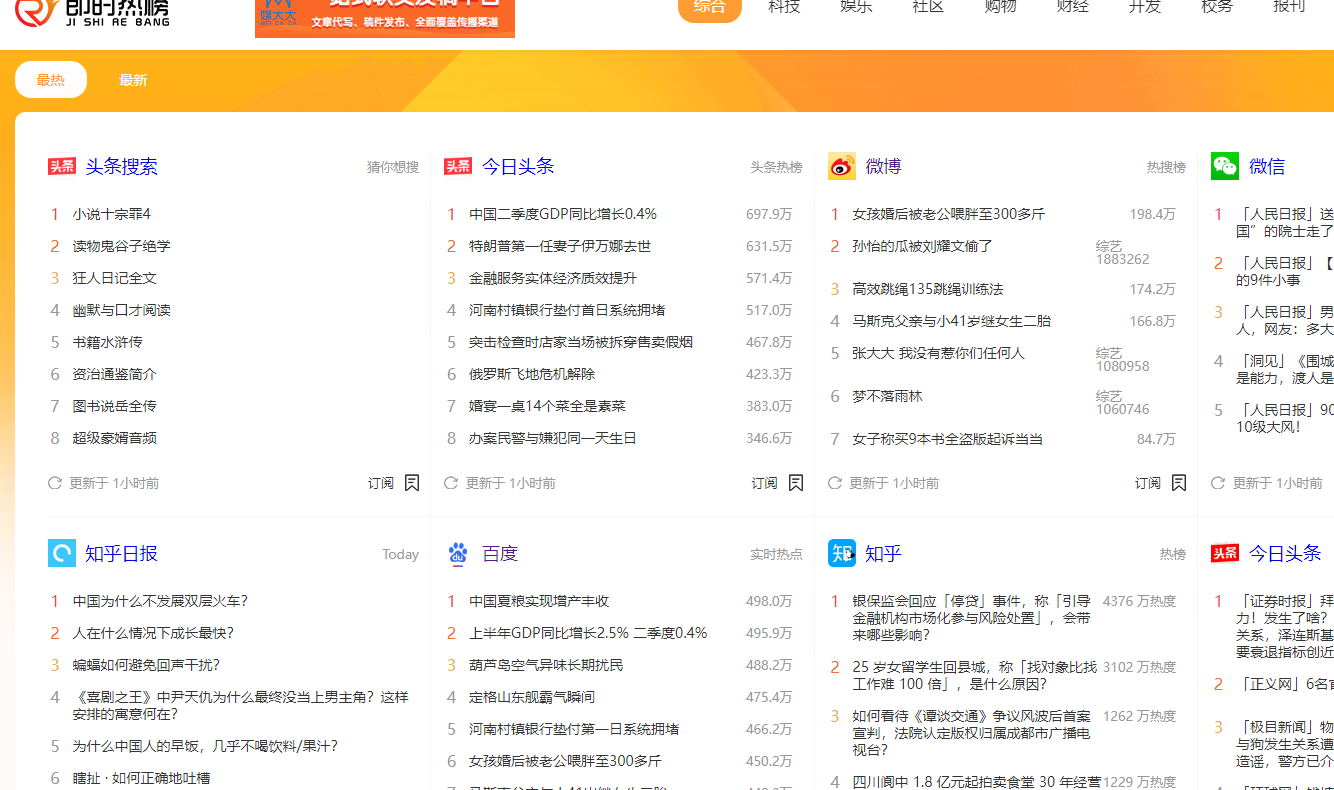This screenshot has width=1334, height=790.
Task: Open 定格山东舰霸气瞬间 in 百度
Action: (532, 697)
